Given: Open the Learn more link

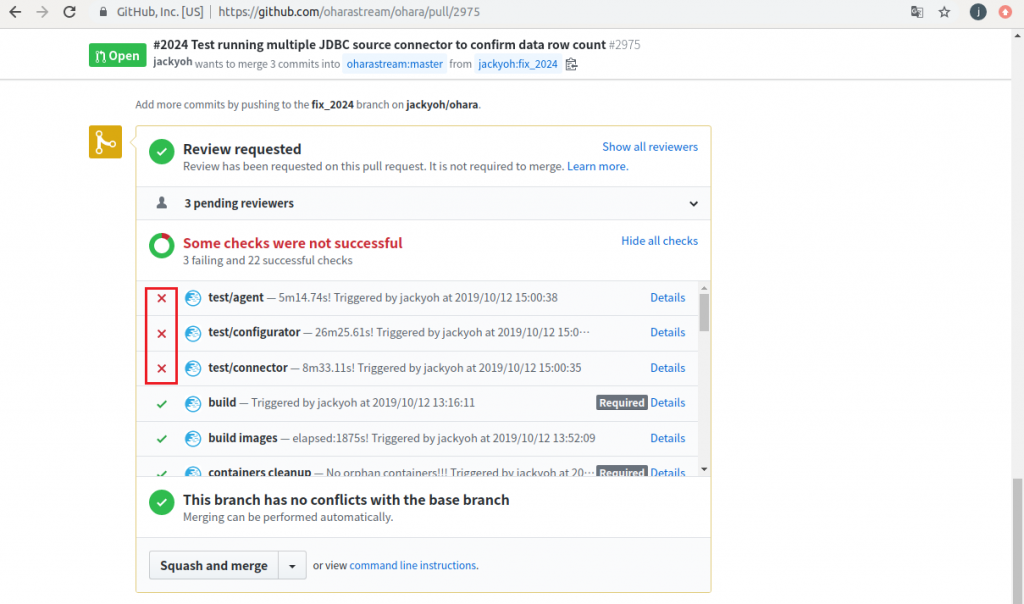Looking at the screenshot, I should pyautogui.click(x=597, y=166).
